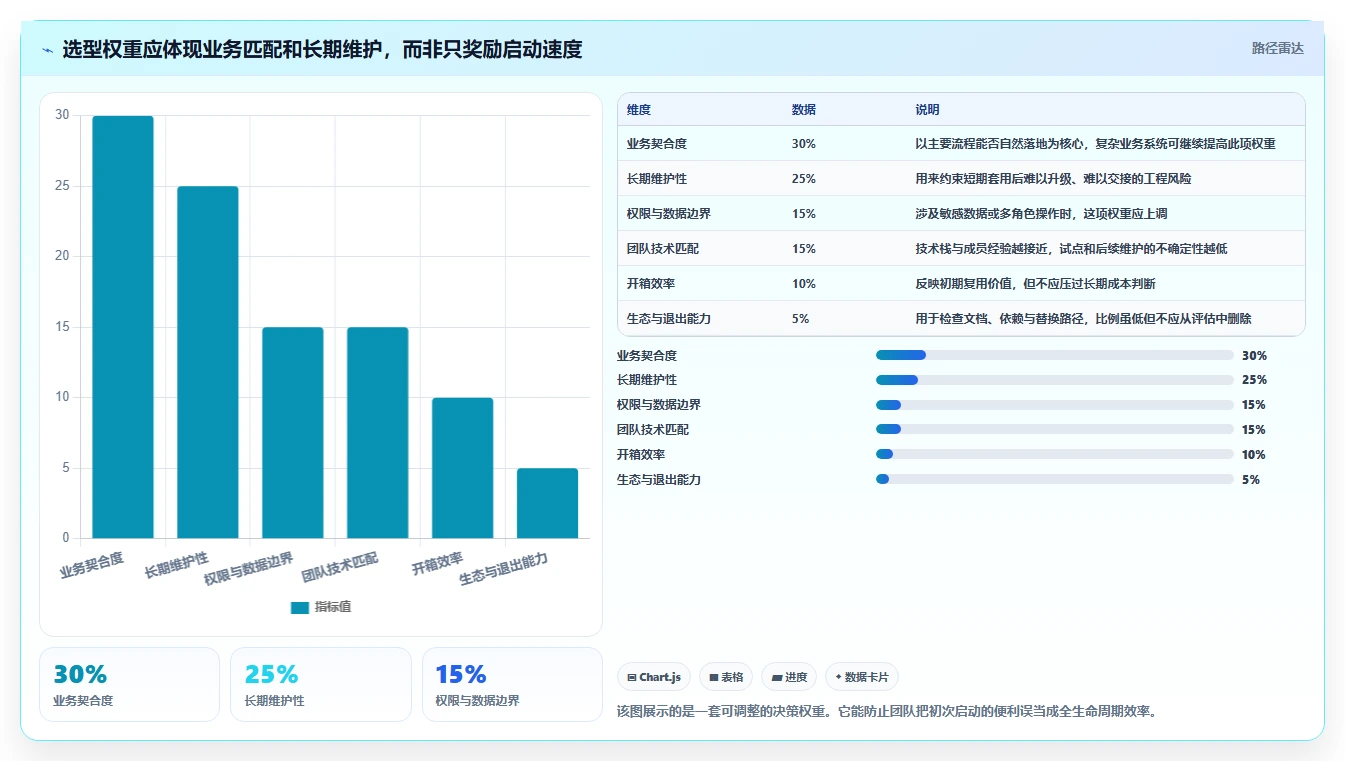Click x-axis label 生态与退出能力 under chart
1345x761 pixels.
[x=503, y=569]
